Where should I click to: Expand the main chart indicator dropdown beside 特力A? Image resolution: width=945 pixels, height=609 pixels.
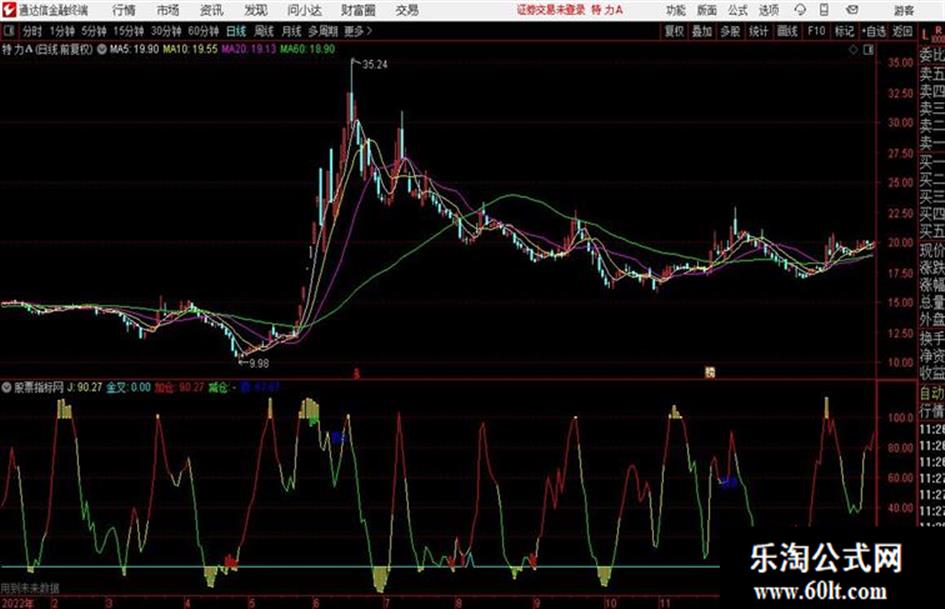click(x=101, y=49)
